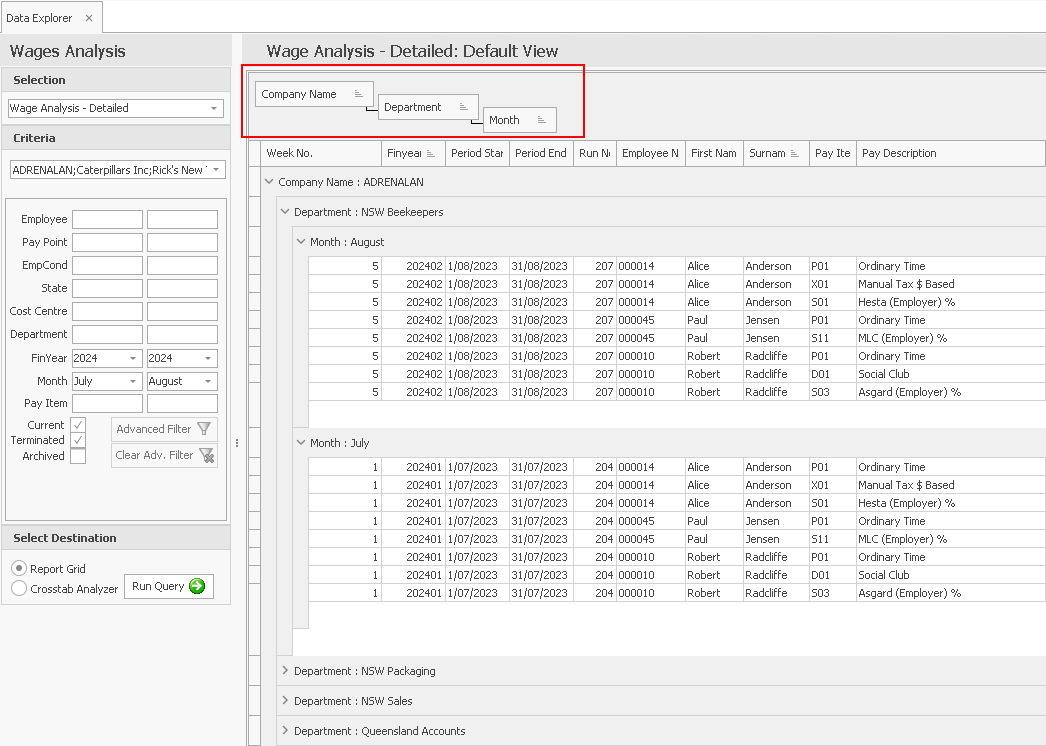Uncheck the Current employees checkbox
This screenshot has width=1046, height=746.
[78, 425]
